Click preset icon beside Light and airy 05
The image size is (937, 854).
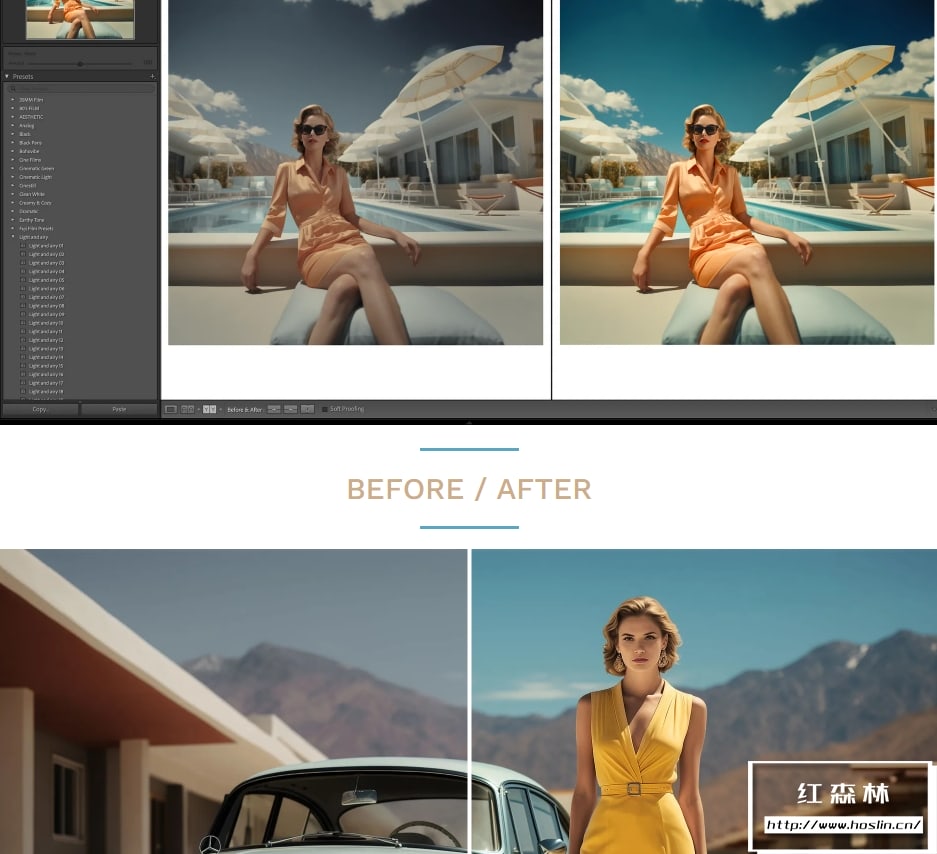[x=23, y=280]
